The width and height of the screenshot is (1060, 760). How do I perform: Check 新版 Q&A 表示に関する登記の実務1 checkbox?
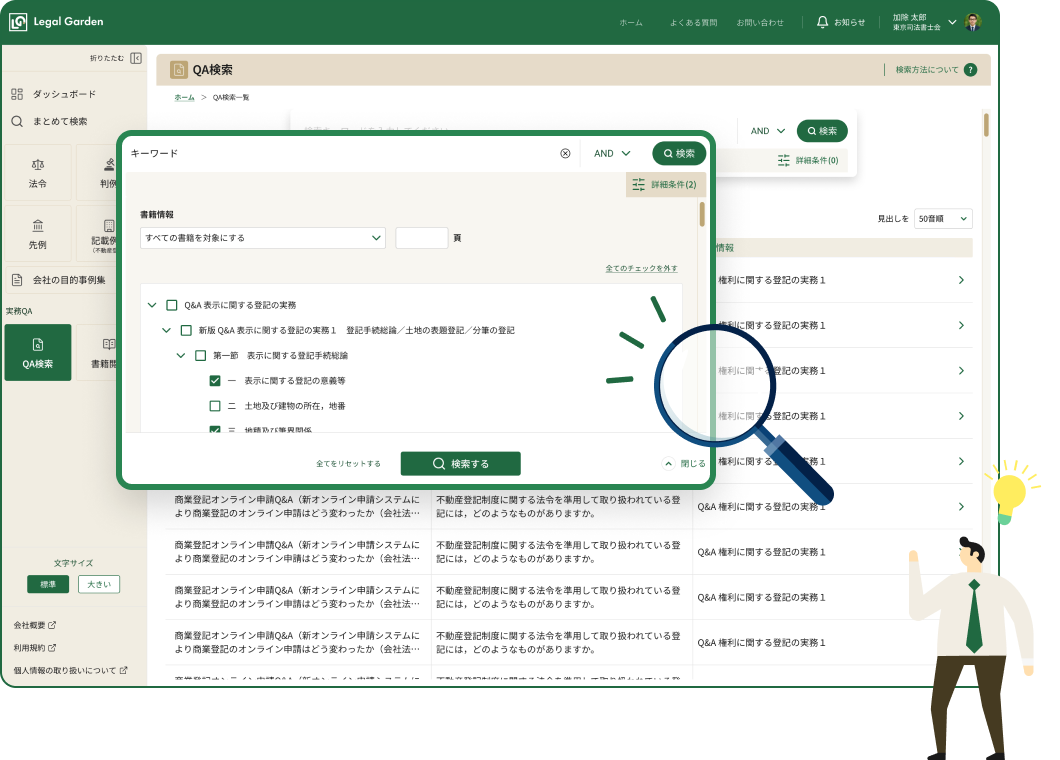tap(186, 330)
